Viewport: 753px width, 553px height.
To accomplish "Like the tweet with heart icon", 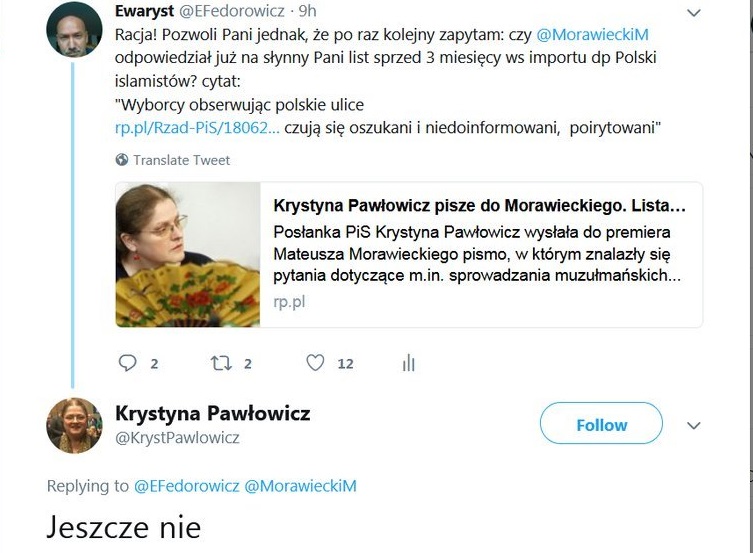I will pos(315,363).
